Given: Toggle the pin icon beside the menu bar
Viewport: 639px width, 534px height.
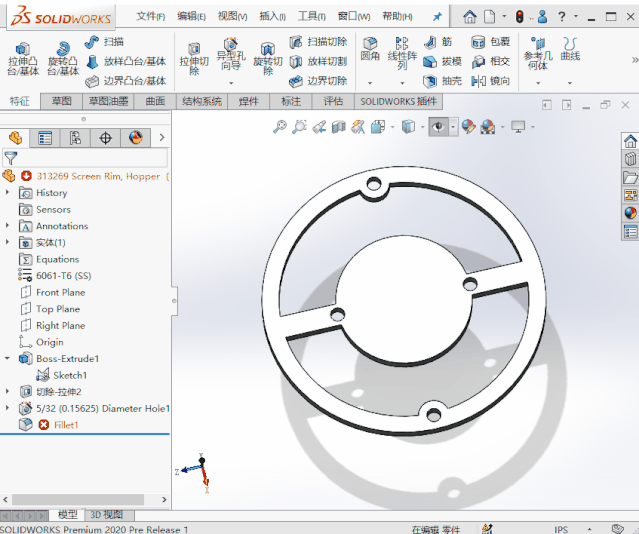Looking at the screenshot, I should [436, 17].
